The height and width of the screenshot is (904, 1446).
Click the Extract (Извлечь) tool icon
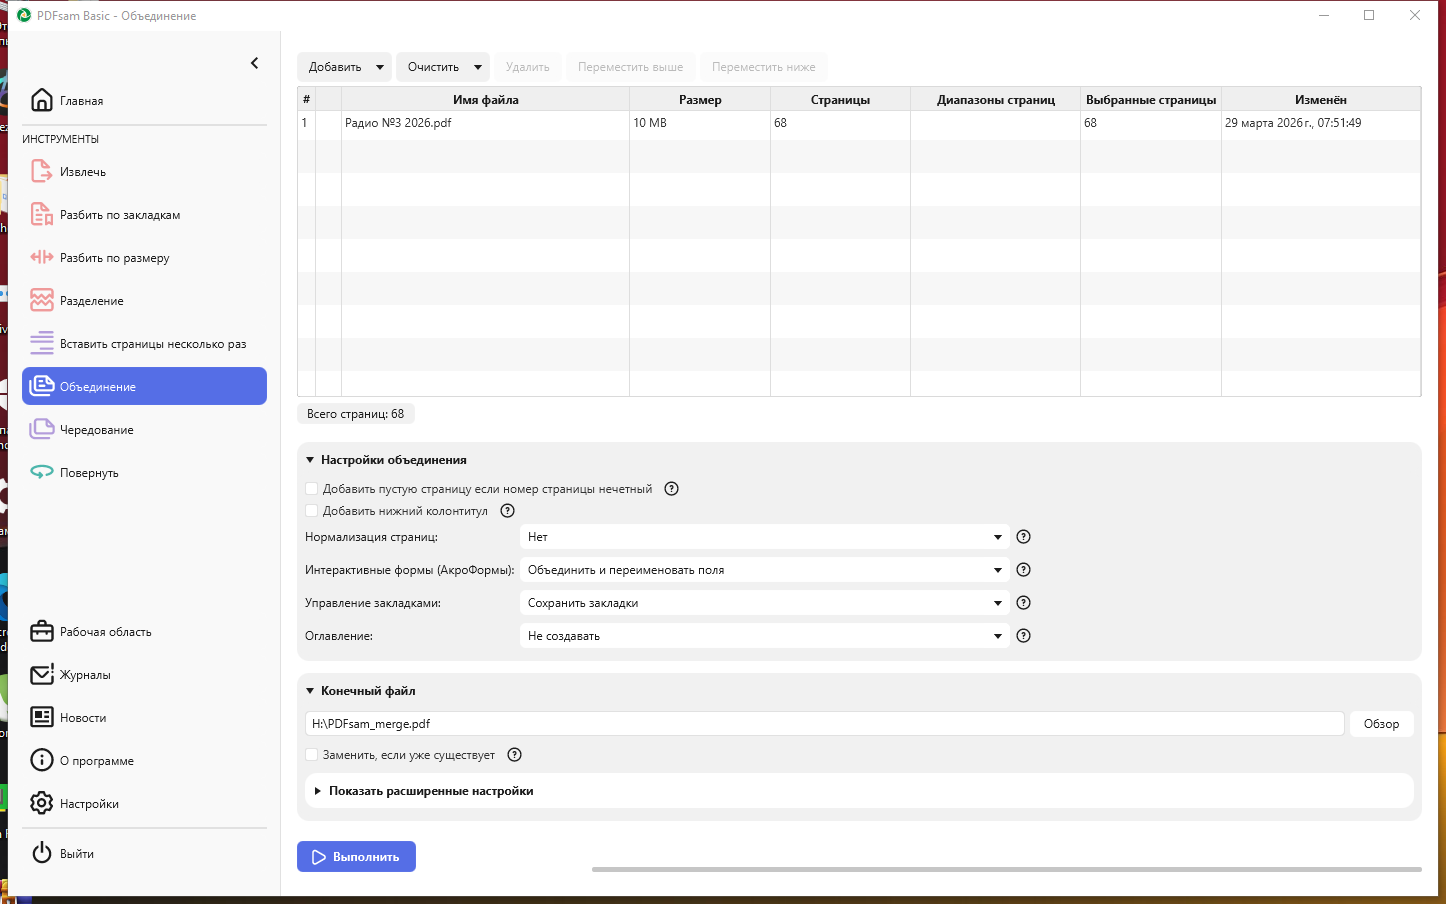(x=41, y=172)
